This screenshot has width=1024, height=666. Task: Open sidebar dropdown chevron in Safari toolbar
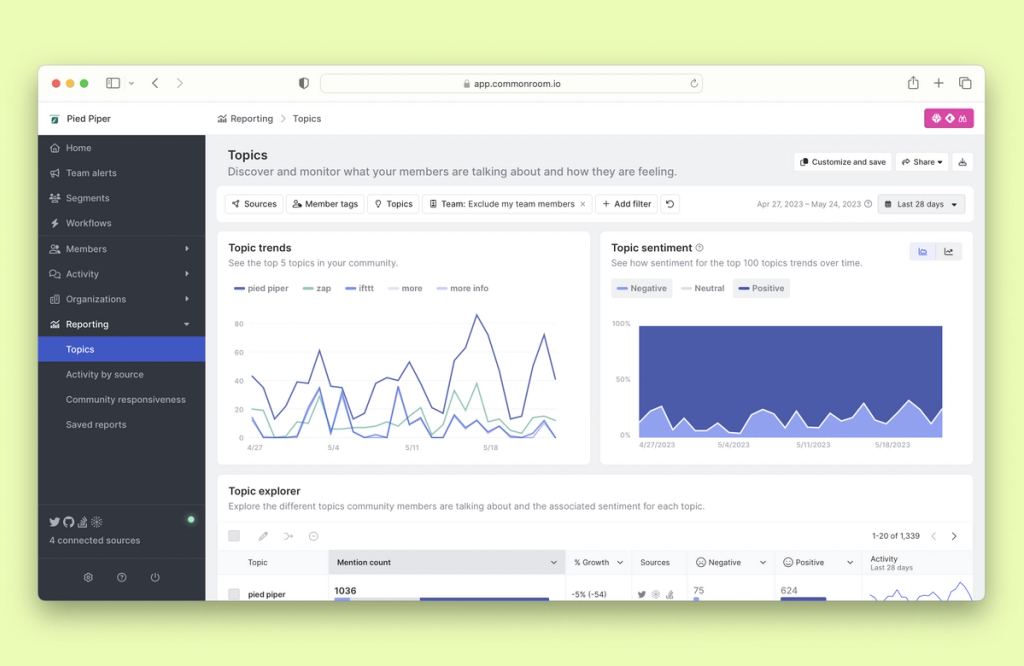click(x=131, y=84)
